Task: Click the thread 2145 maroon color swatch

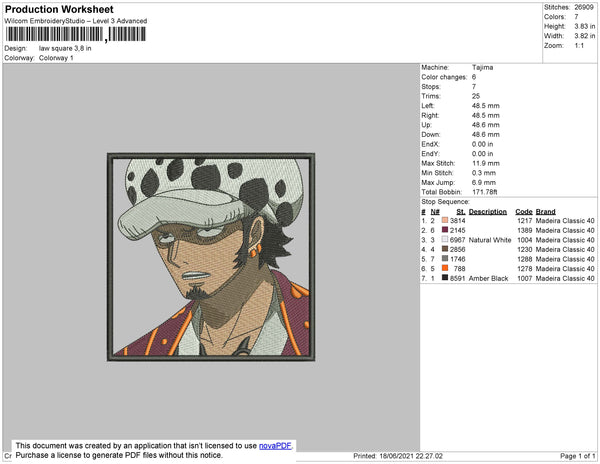Action: 445,230
